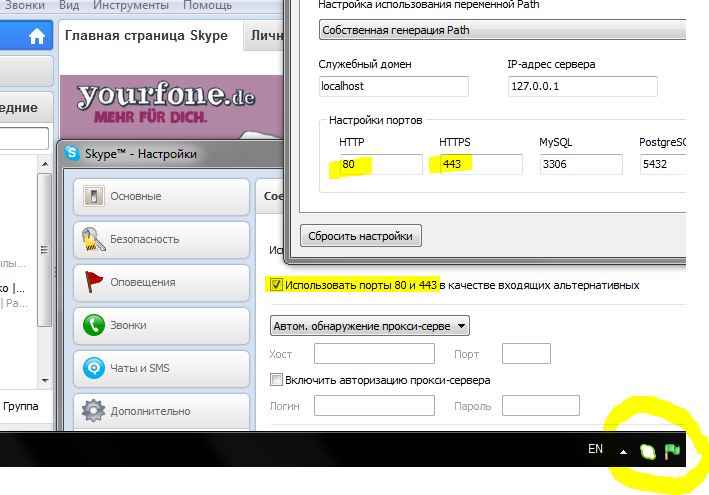
Task: Uncheck use ports 80 and 443 checkbox
Action: pos(277,285)
